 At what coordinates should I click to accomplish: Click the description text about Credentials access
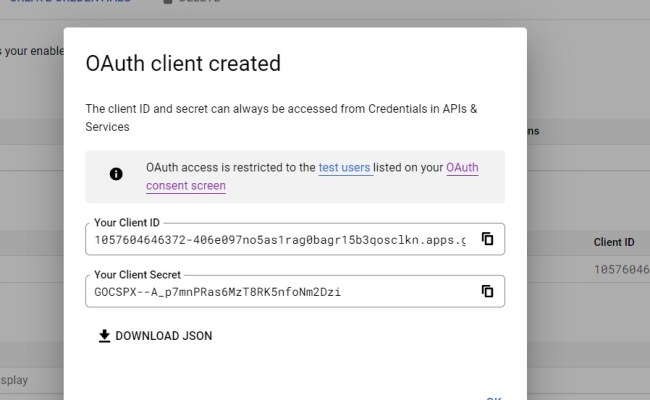(x=281, y=118)
